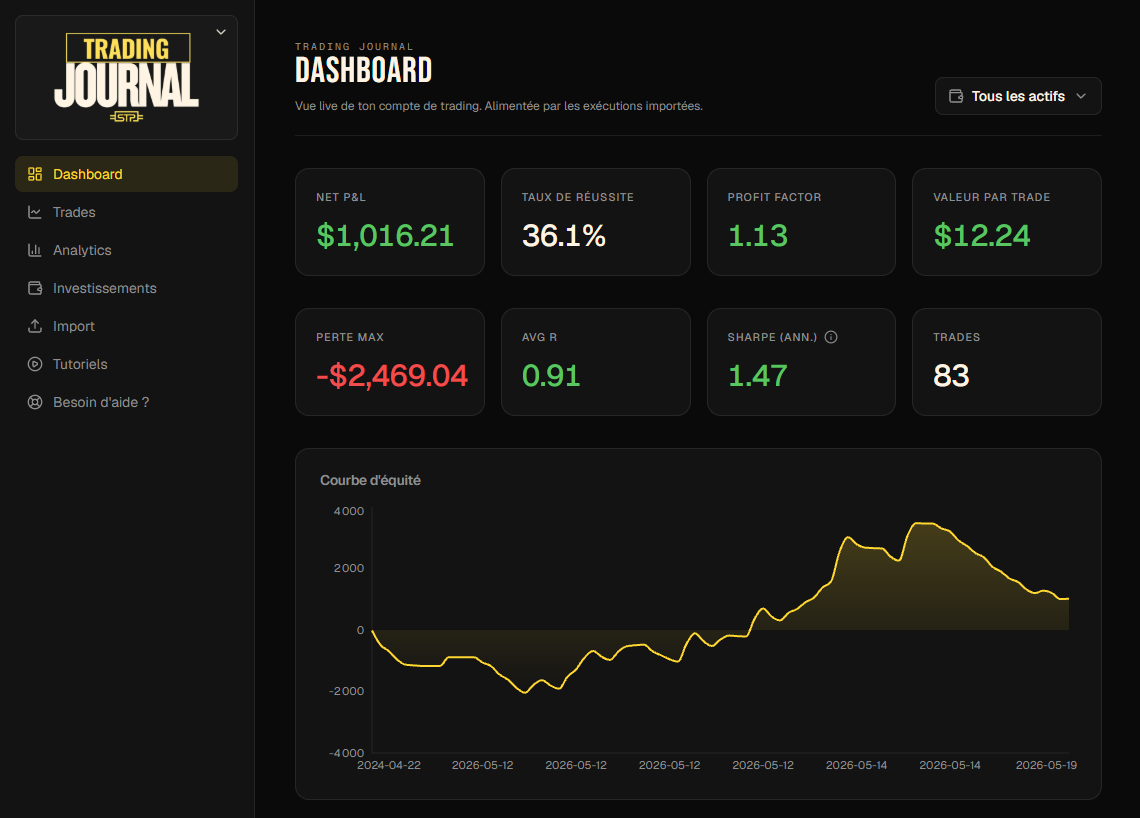This screenshot has height=818, width=1140.
Task: Click the Dashboard grid icon in sidebar
Action: (x=35, y=174)
